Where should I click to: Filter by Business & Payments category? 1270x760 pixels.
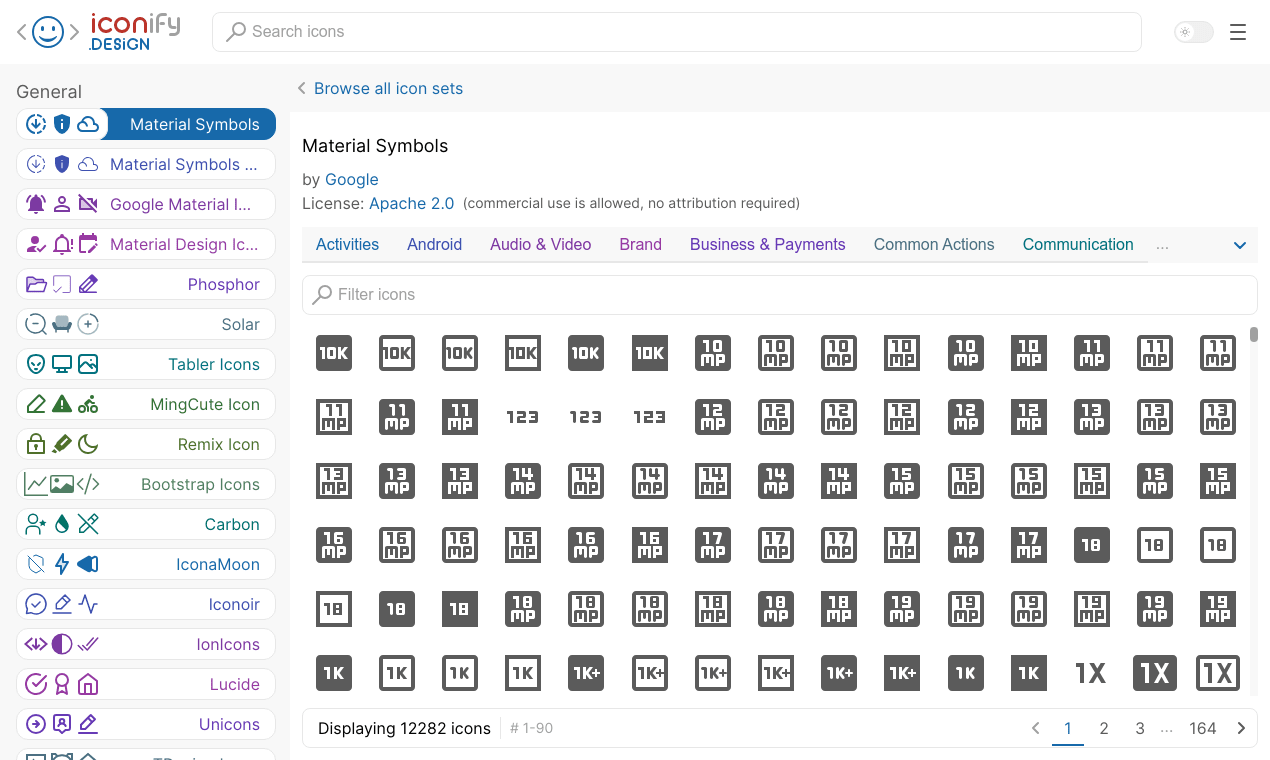click(x=767, y=244)
